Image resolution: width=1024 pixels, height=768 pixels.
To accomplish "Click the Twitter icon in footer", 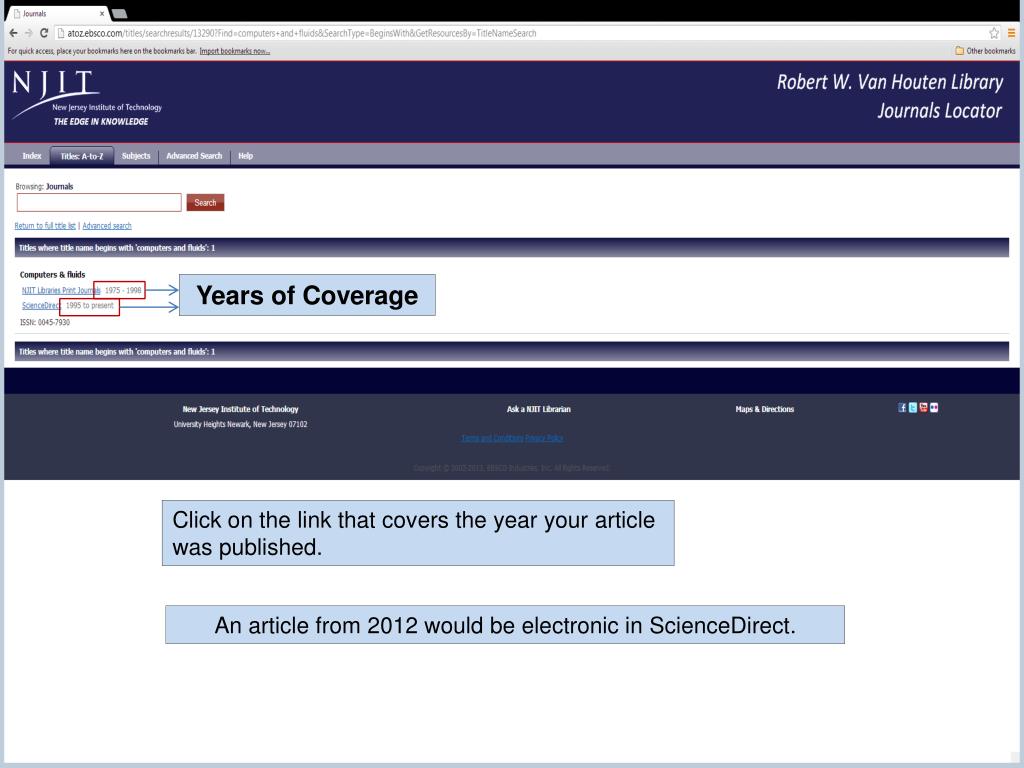I will 912,408.
